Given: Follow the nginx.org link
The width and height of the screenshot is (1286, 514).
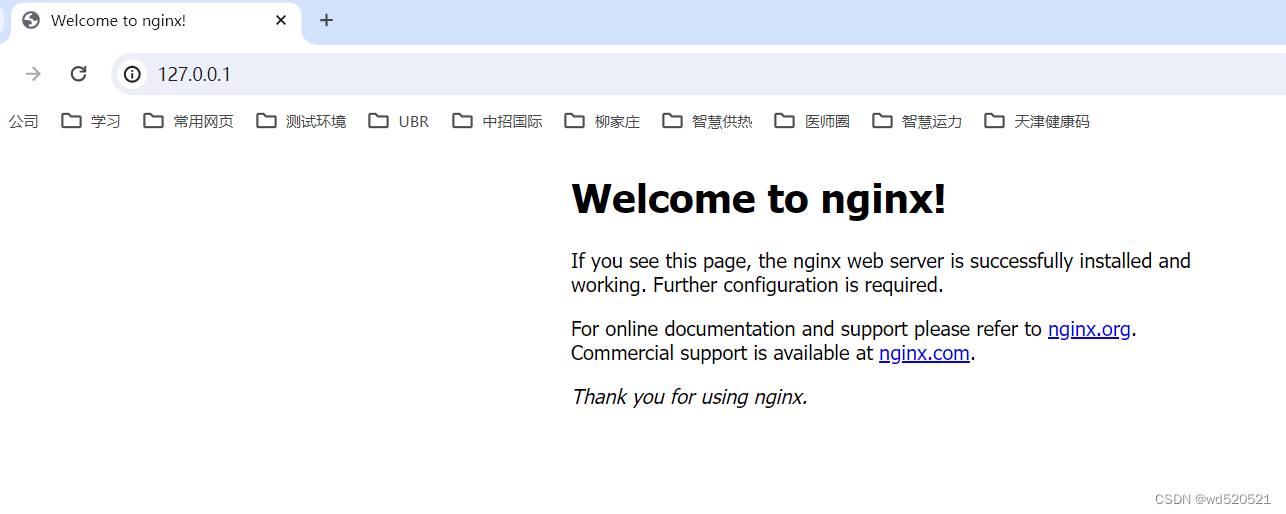Looking at the screenshot, I should (x=1089, y=329).
